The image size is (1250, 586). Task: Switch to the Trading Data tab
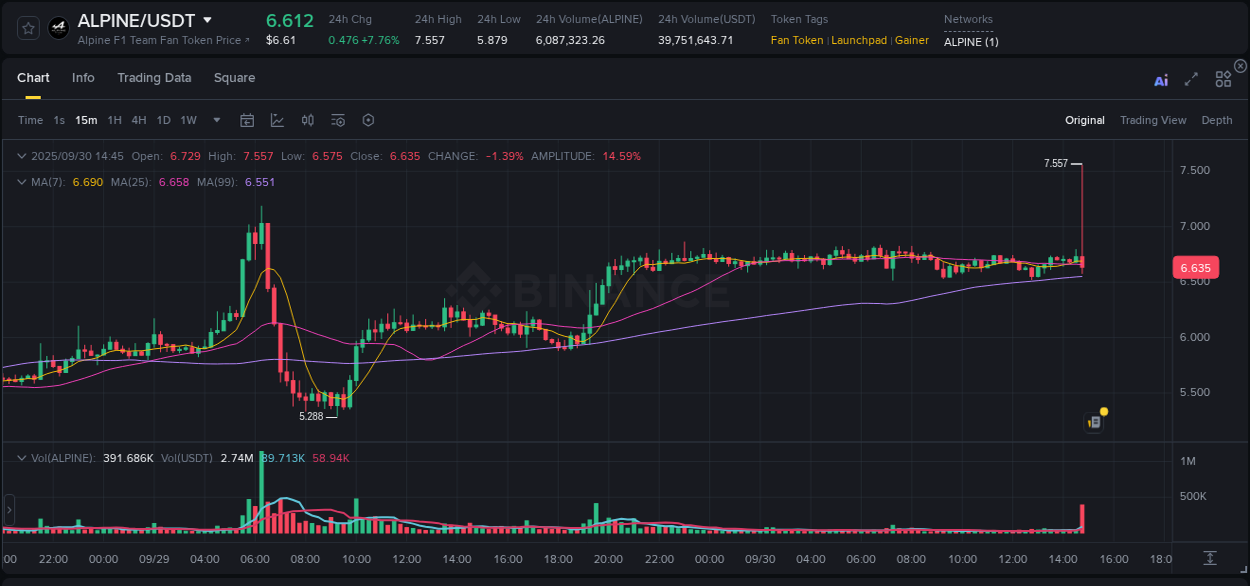[154, 77]
